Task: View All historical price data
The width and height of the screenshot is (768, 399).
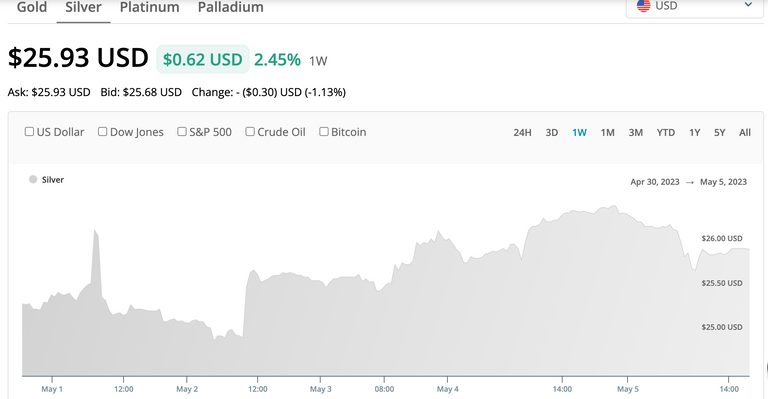Action: [744, 133]
